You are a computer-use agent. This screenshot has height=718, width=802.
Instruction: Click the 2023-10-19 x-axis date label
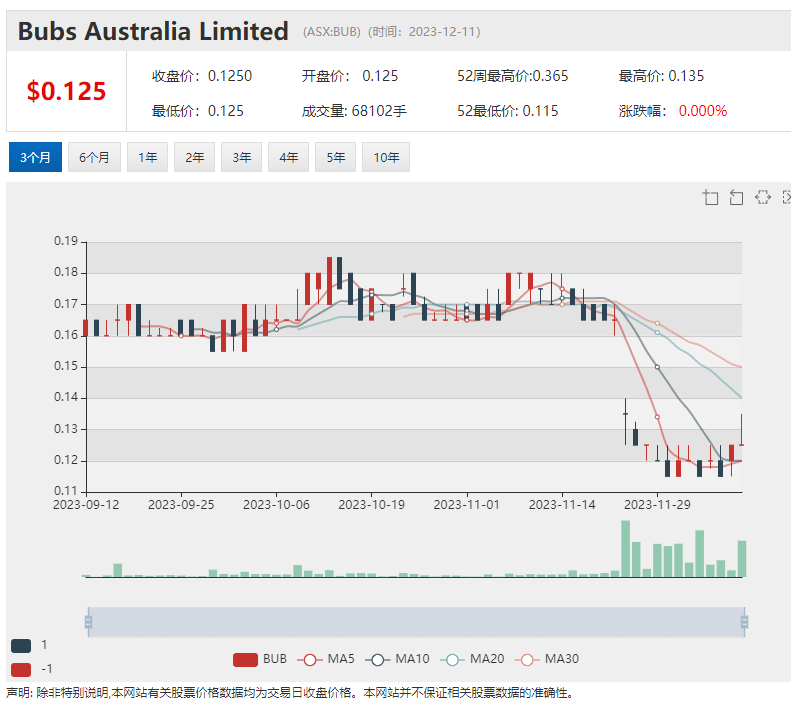click(371, 505)
